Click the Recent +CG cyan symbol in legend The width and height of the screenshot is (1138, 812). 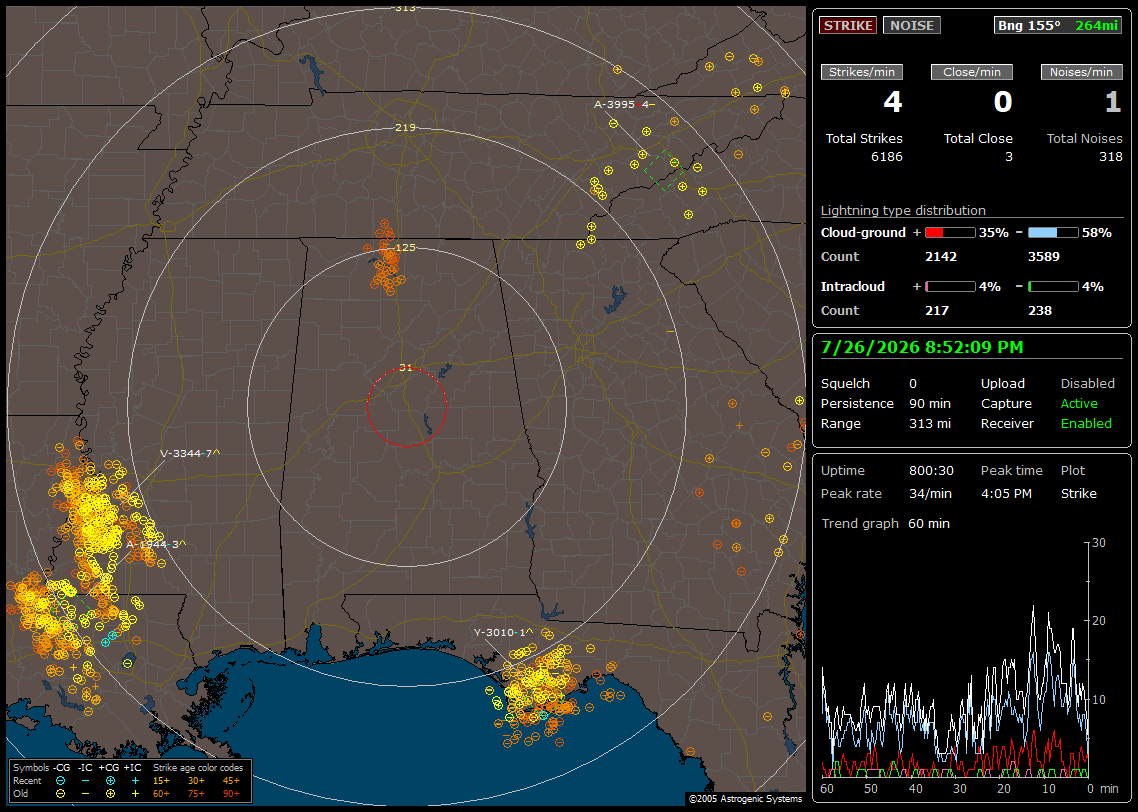[110, 781]
